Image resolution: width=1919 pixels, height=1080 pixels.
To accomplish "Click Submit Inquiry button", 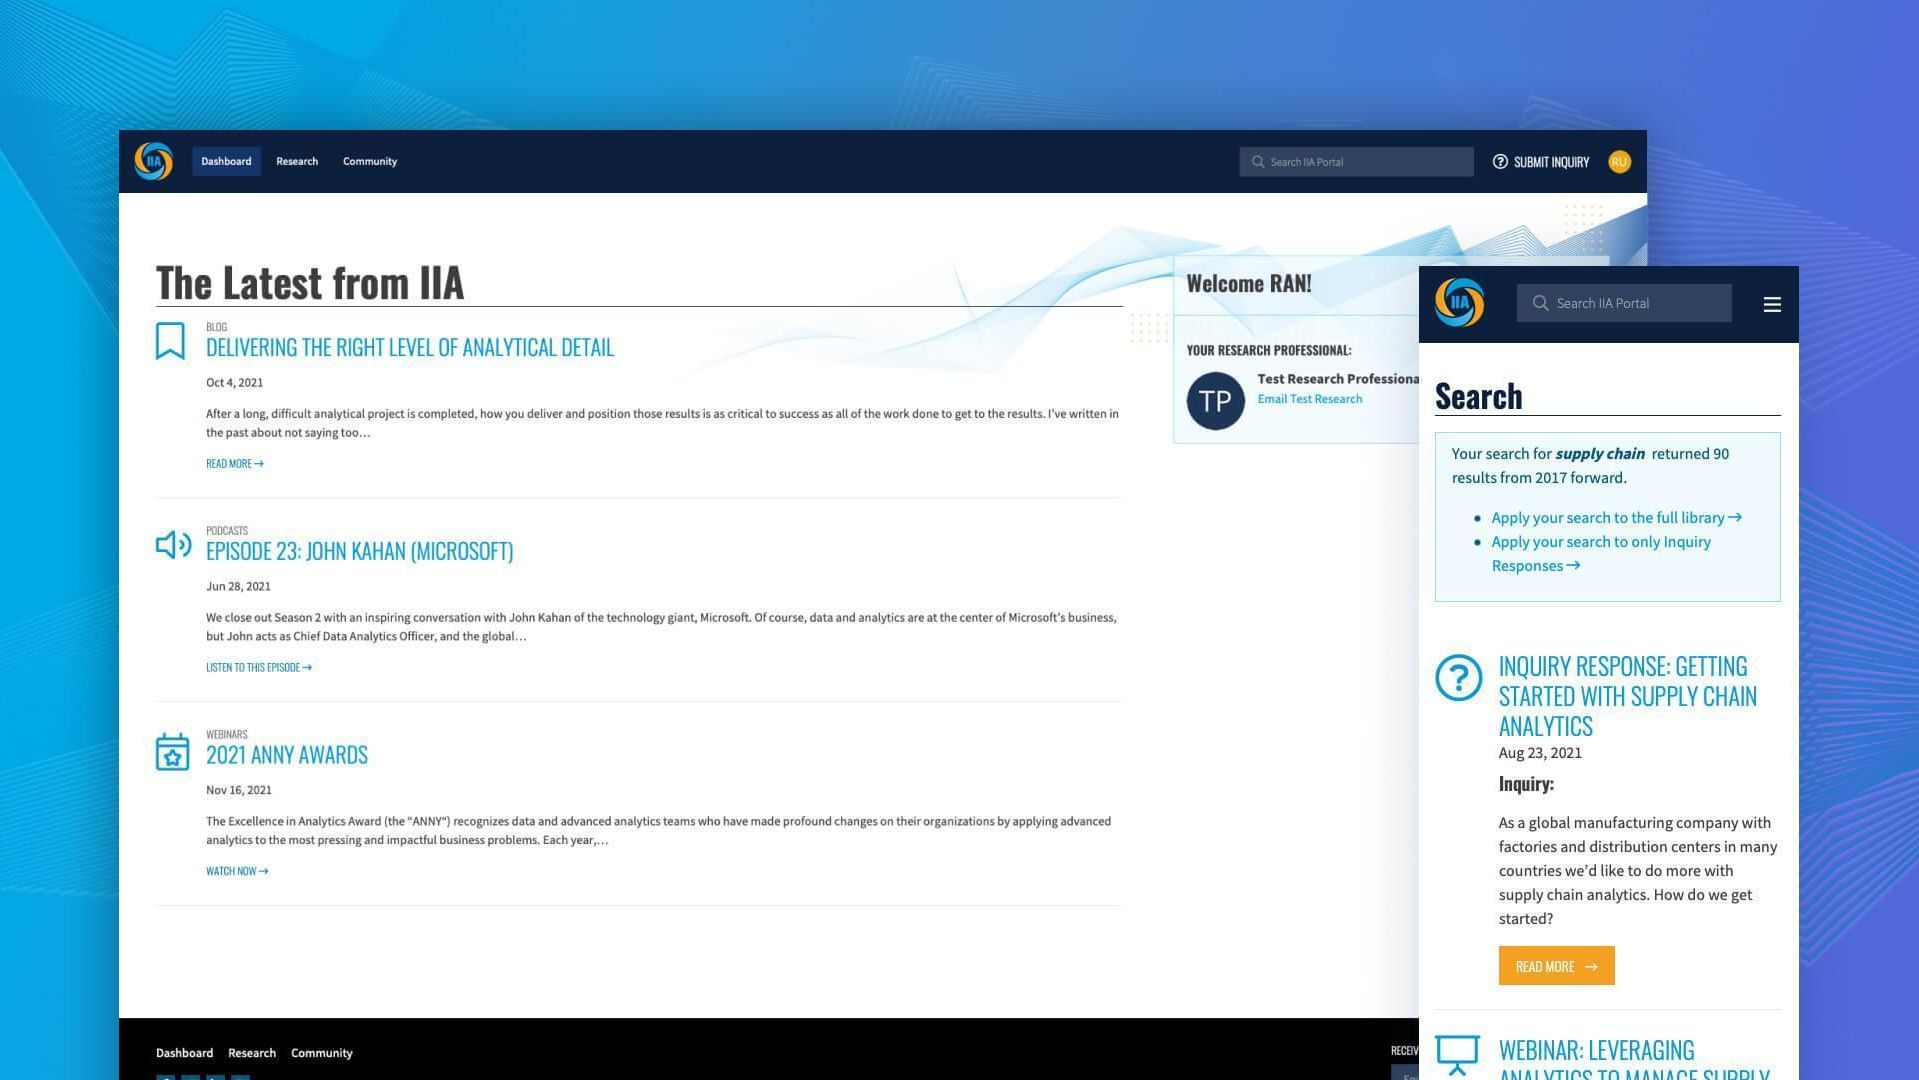I will [1541, 162].
